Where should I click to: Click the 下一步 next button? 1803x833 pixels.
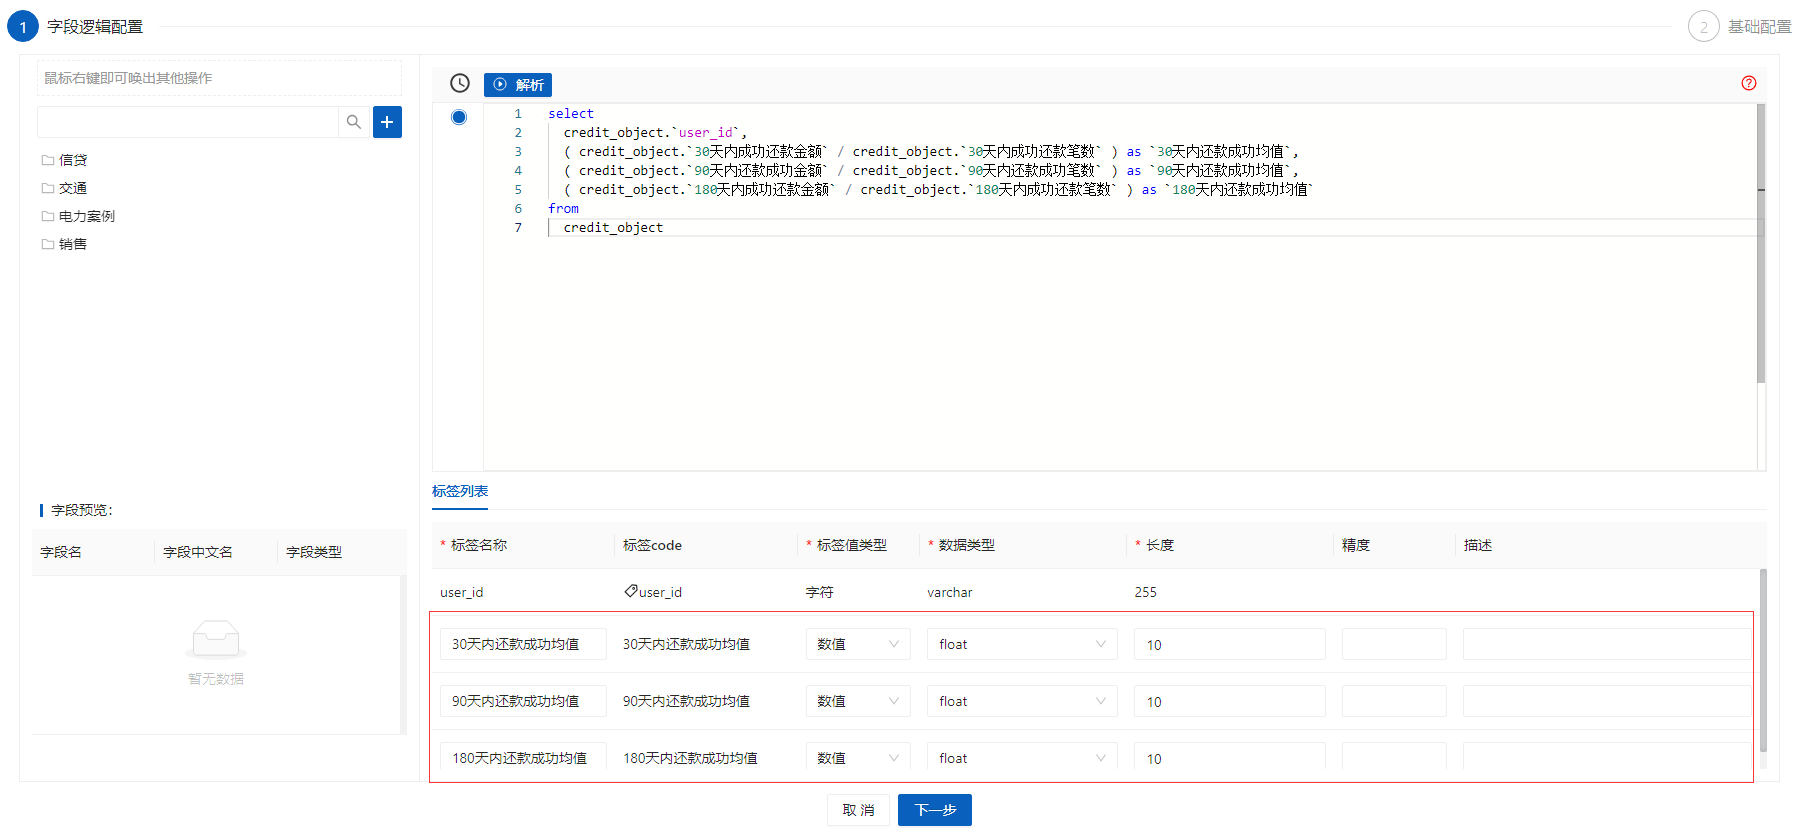coord(934,810)
